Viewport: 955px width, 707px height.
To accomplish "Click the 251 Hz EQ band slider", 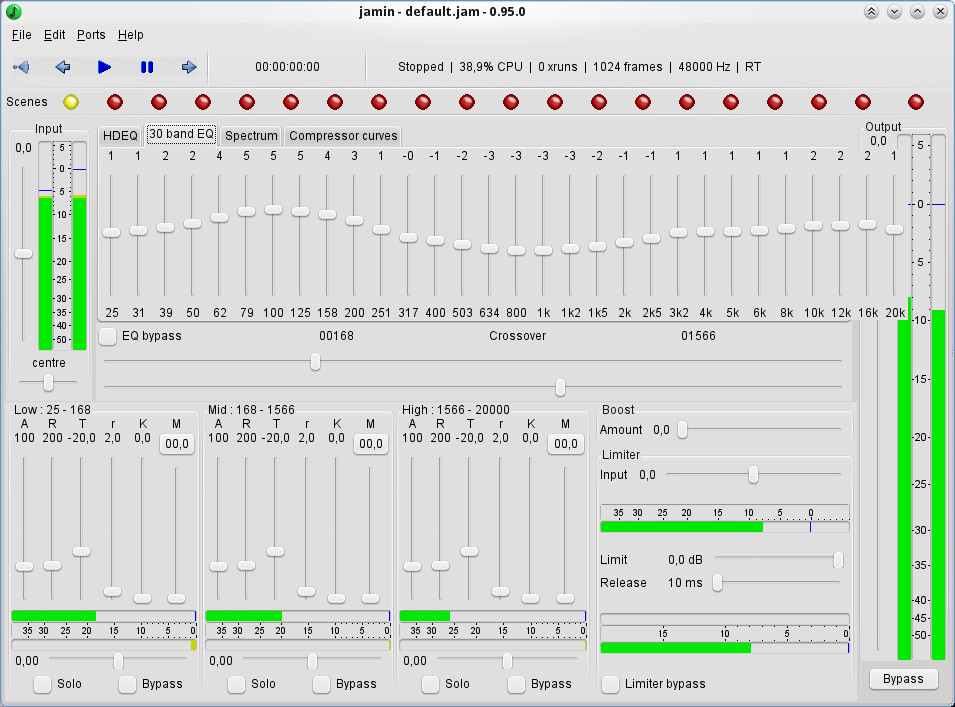I will (381, 230).
